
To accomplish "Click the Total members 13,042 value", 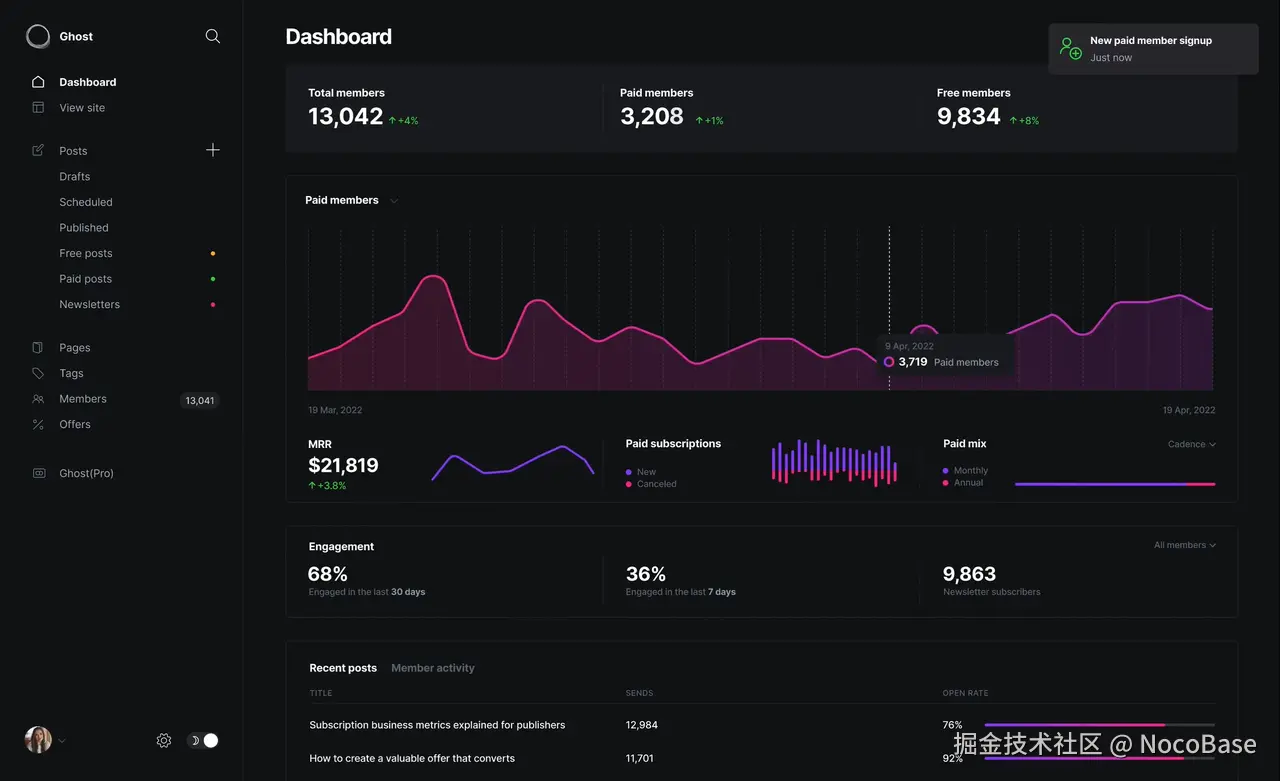I will (346, 117).
